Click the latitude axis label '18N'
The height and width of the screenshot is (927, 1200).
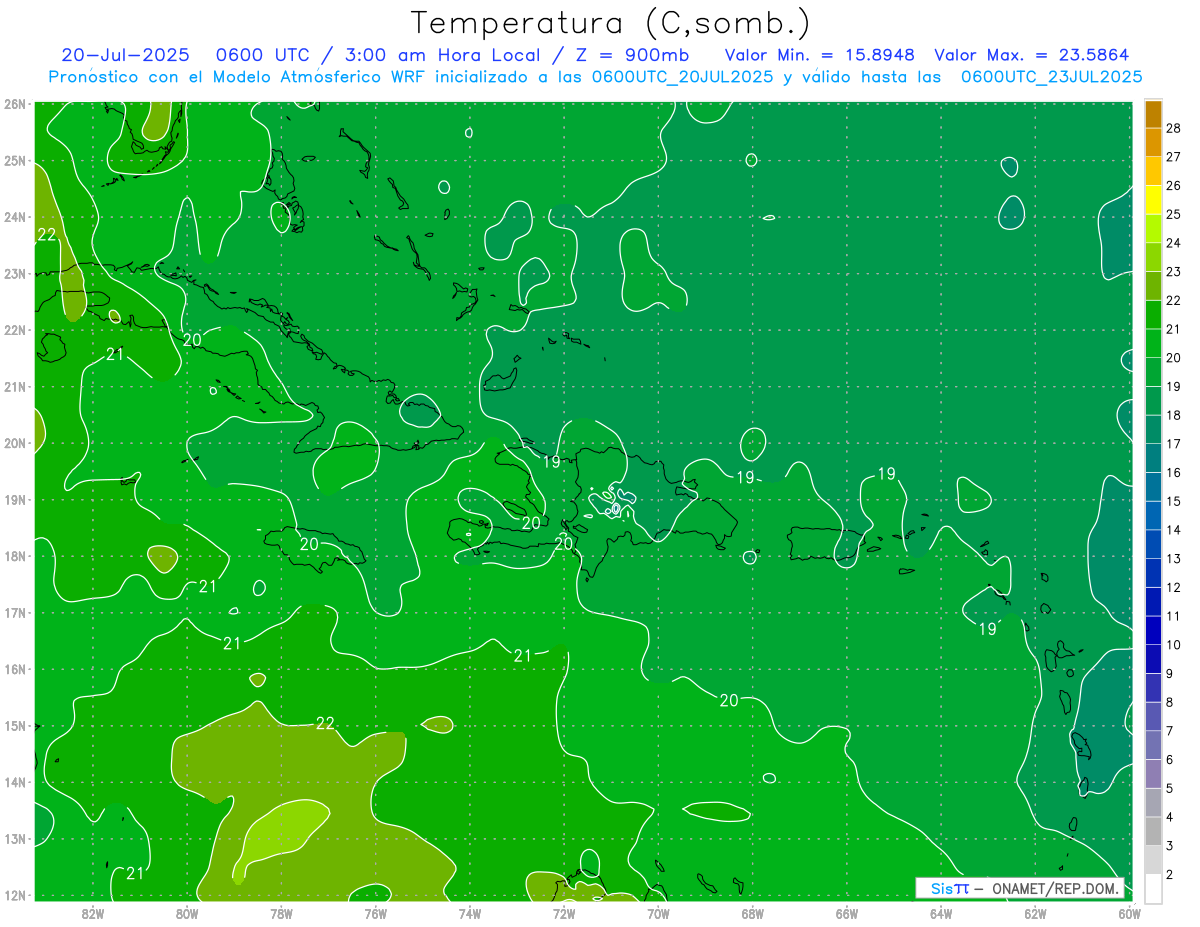pos(15,556)
